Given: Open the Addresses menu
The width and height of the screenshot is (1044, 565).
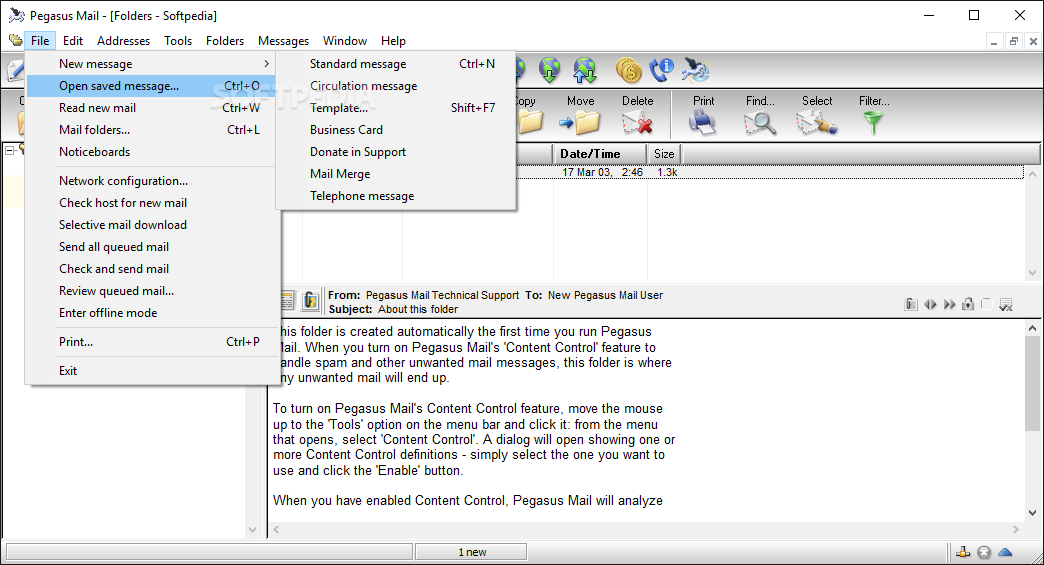Looking at the screenshot, I should [x=123, y=41].
